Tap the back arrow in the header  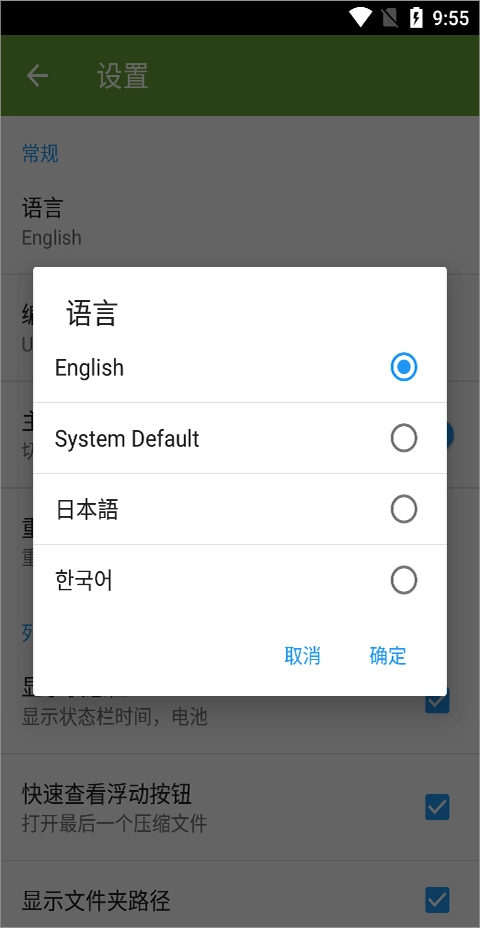point(37,76)
